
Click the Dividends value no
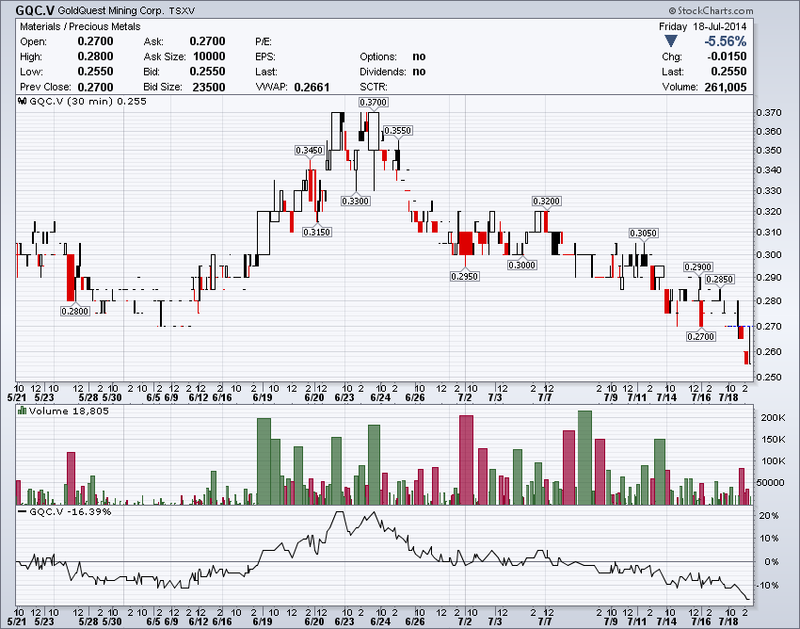419,71
